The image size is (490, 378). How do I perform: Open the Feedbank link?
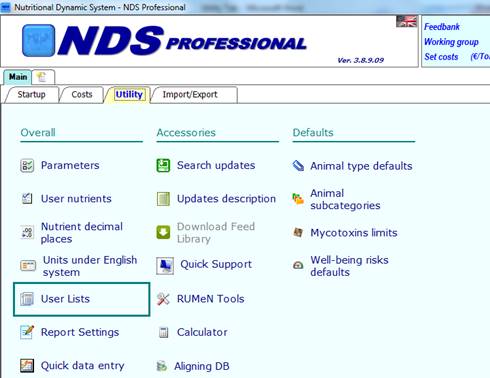click(442, 27)
